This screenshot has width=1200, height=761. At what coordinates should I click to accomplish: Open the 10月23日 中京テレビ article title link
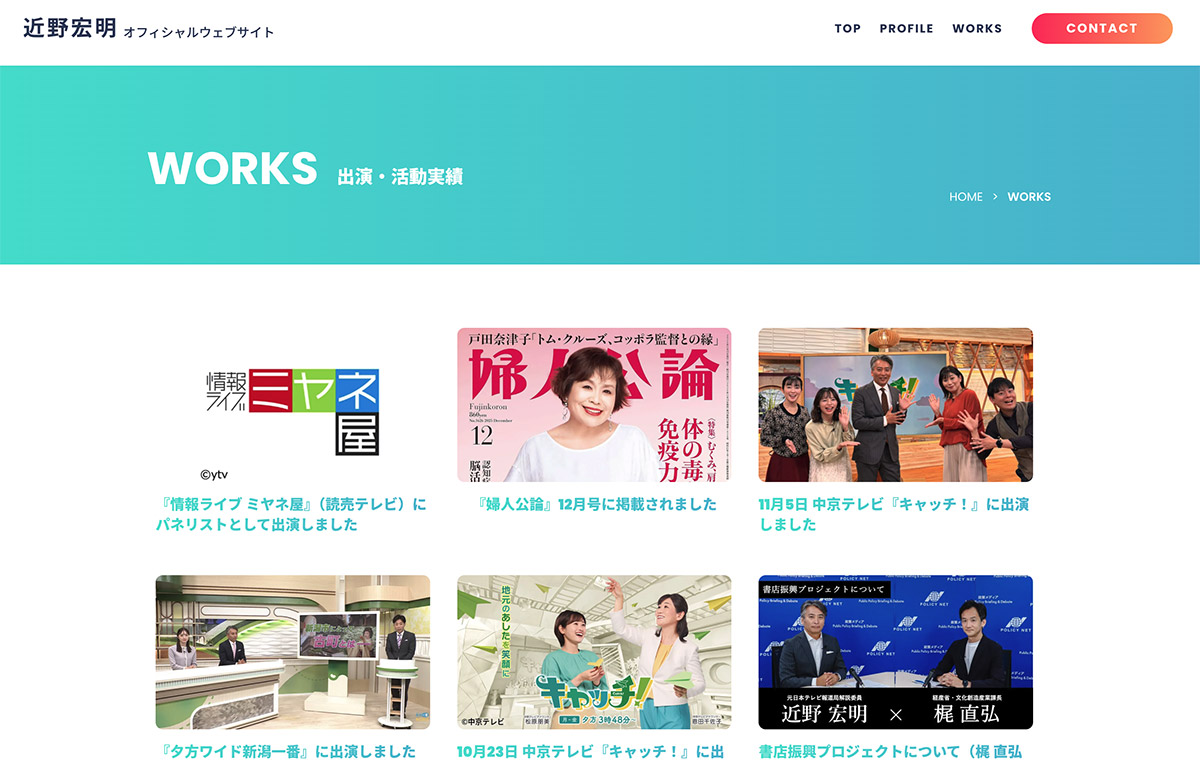click(590, 751)
